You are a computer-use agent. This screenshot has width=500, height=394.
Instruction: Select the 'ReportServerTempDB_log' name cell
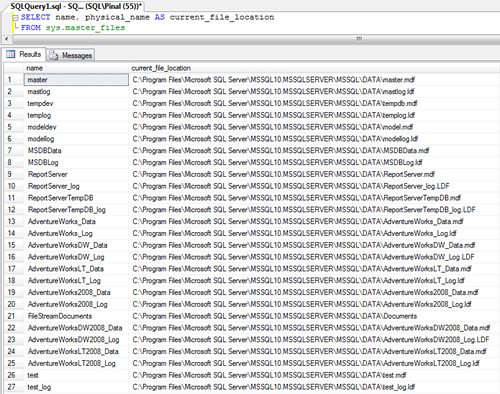pyautogui.click(x=76, y=210)
